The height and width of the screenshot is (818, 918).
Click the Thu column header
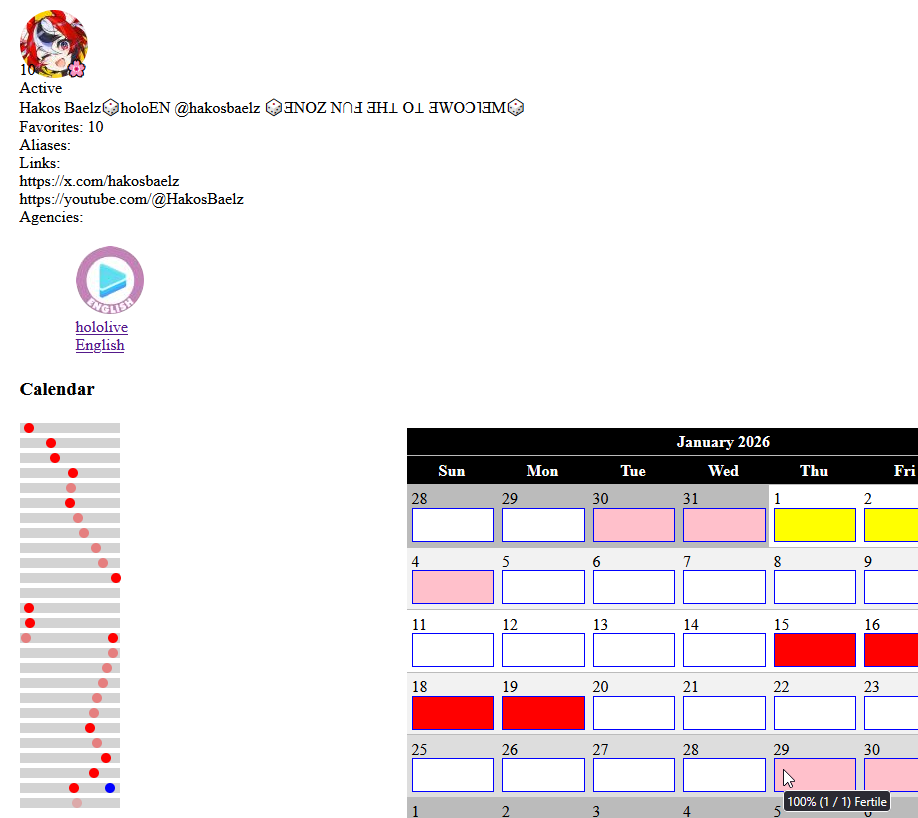point(814,471)
